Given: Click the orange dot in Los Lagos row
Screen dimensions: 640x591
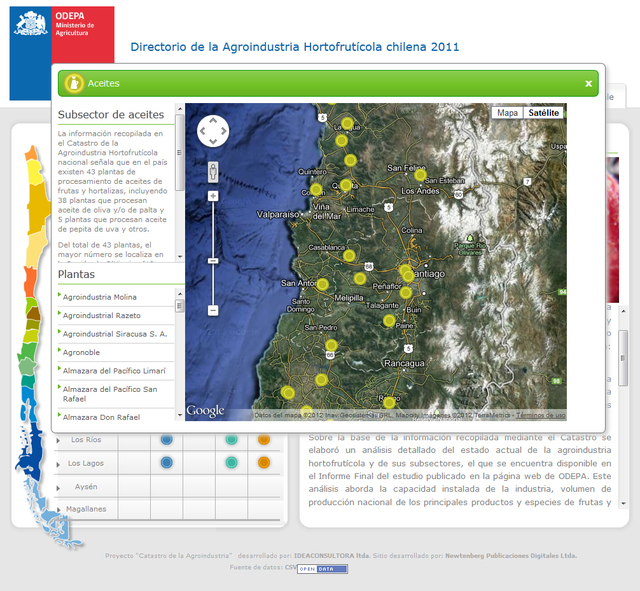Looking at the screenshot, I should point(264,463).
